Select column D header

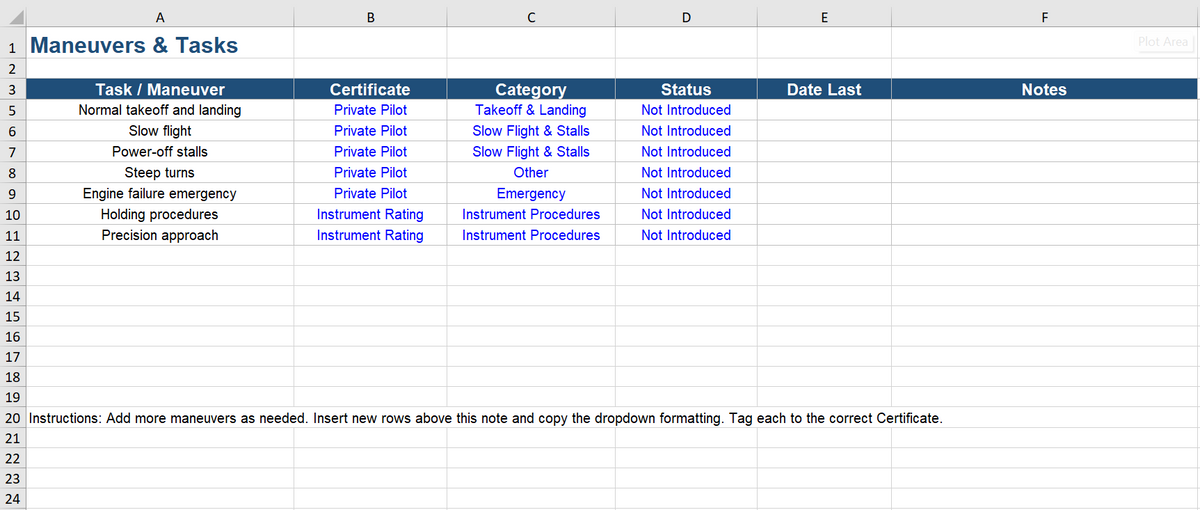point(686,15)
